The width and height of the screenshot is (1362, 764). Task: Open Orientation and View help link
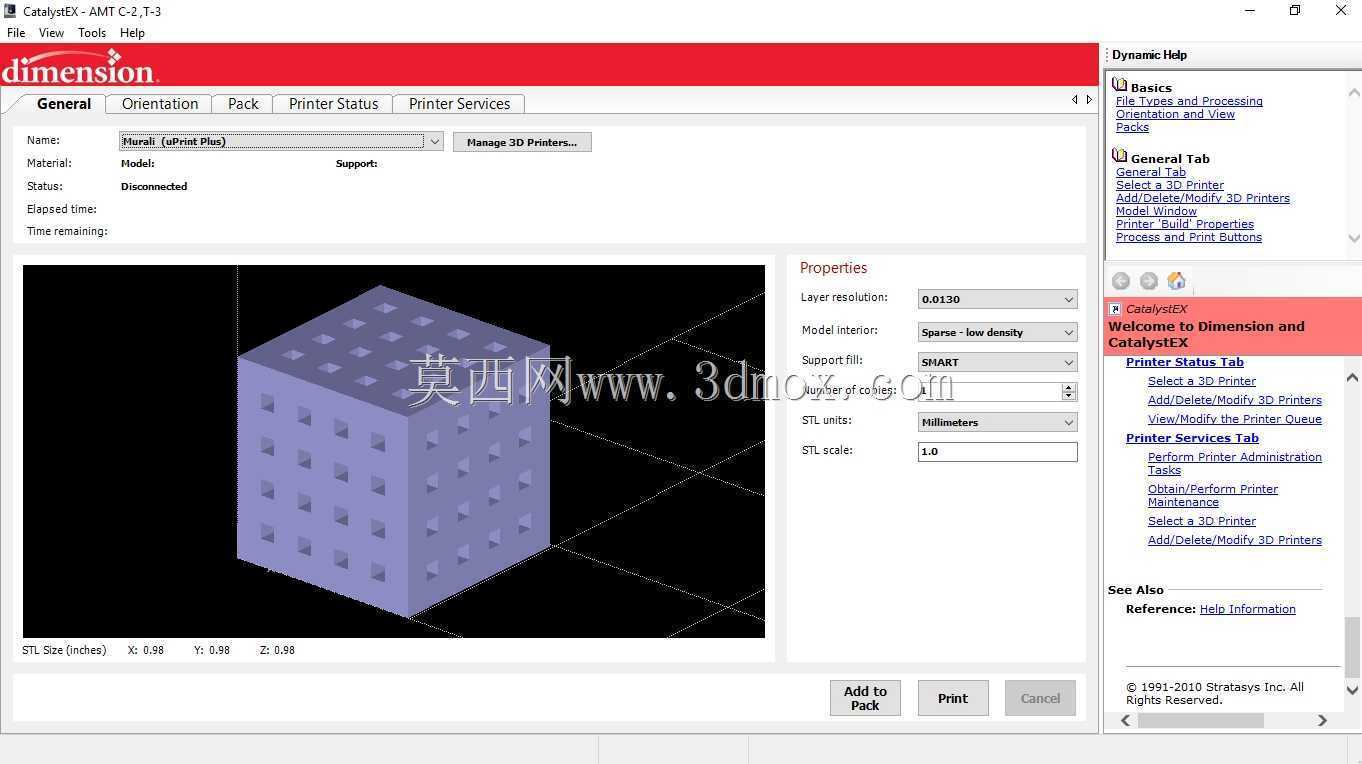(1175, 114)
